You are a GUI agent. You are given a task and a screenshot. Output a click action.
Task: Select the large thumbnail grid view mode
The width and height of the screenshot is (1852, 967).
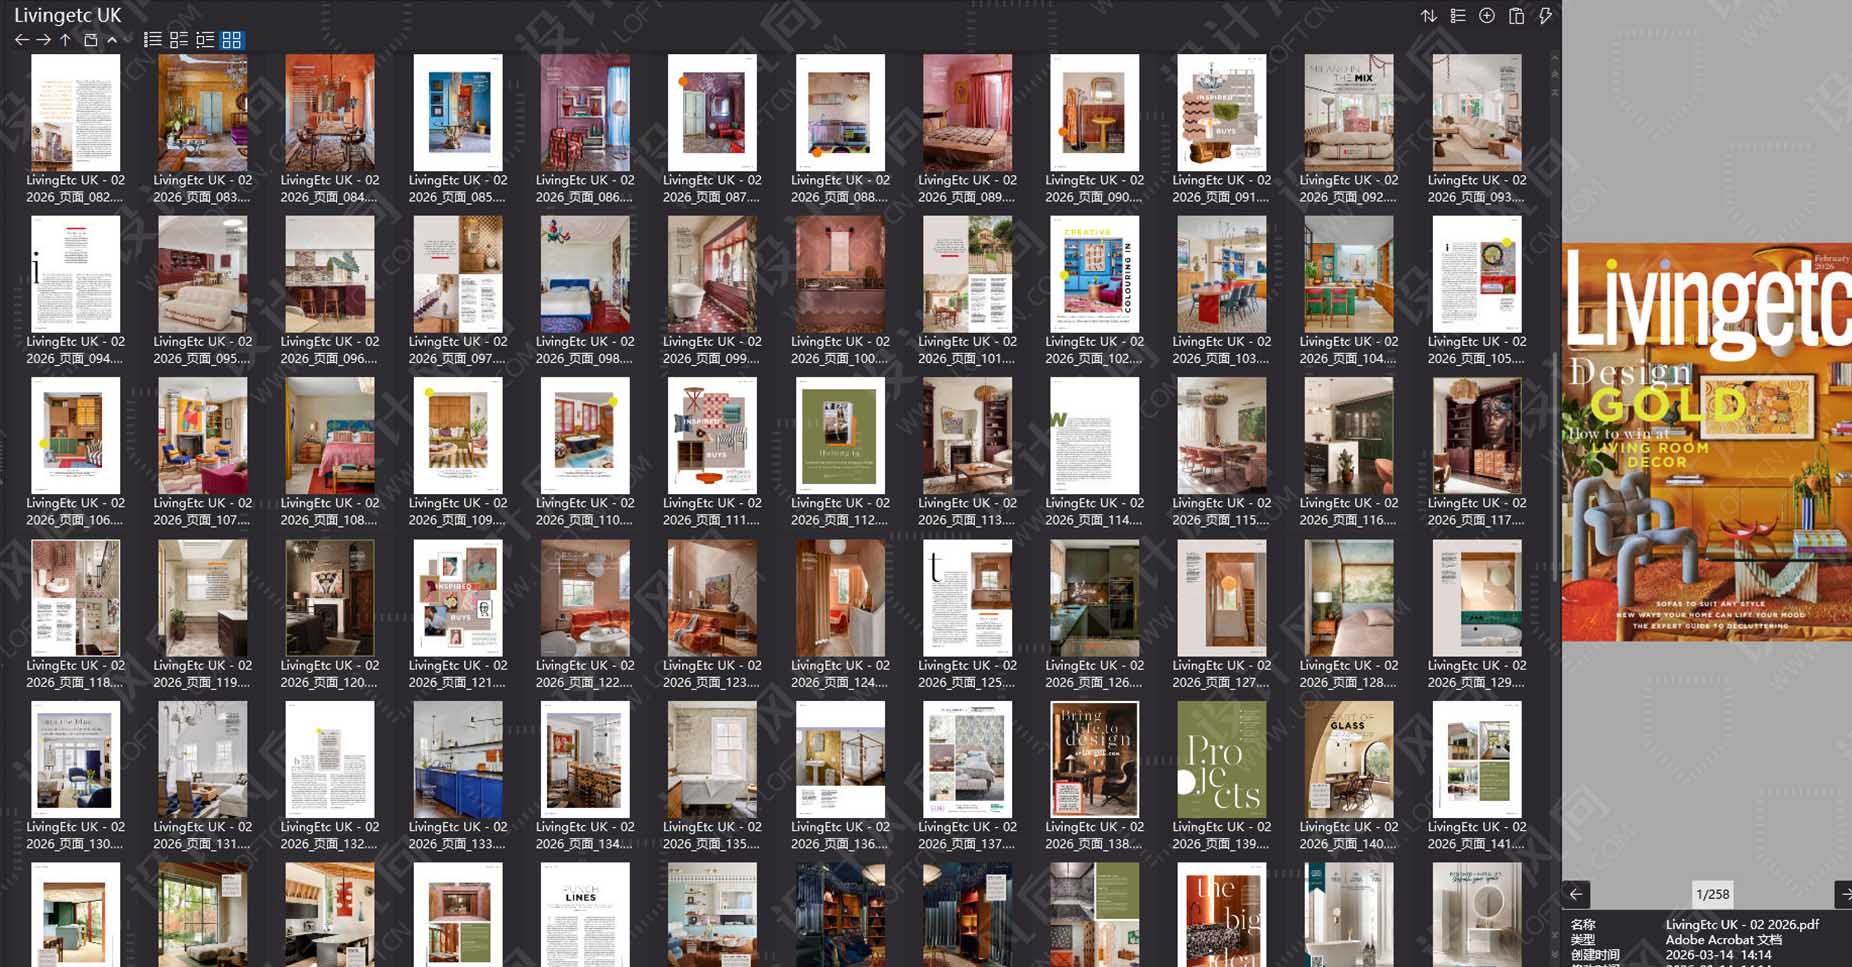tap(232, 40)
